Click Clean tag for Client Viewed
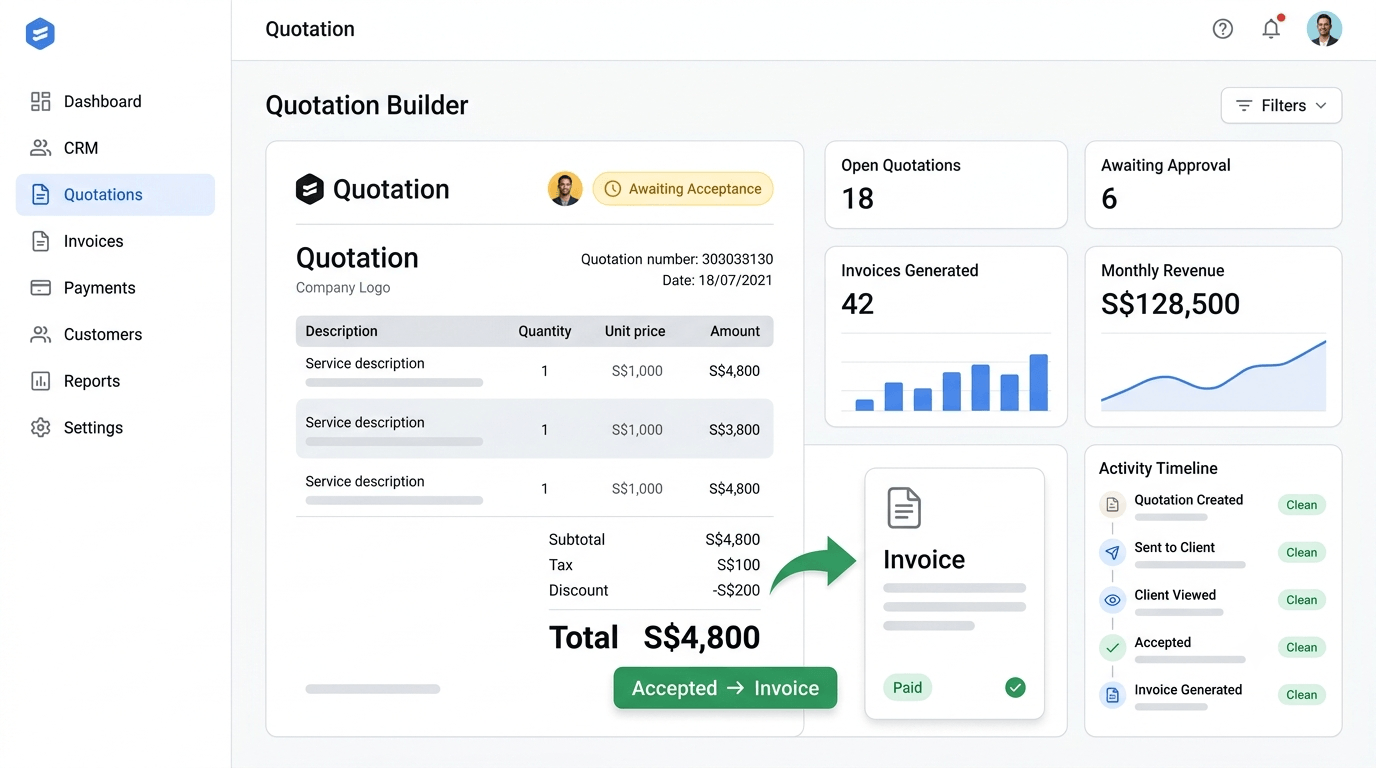This screenshot has height=768, width=1376. coord(1301,600)
